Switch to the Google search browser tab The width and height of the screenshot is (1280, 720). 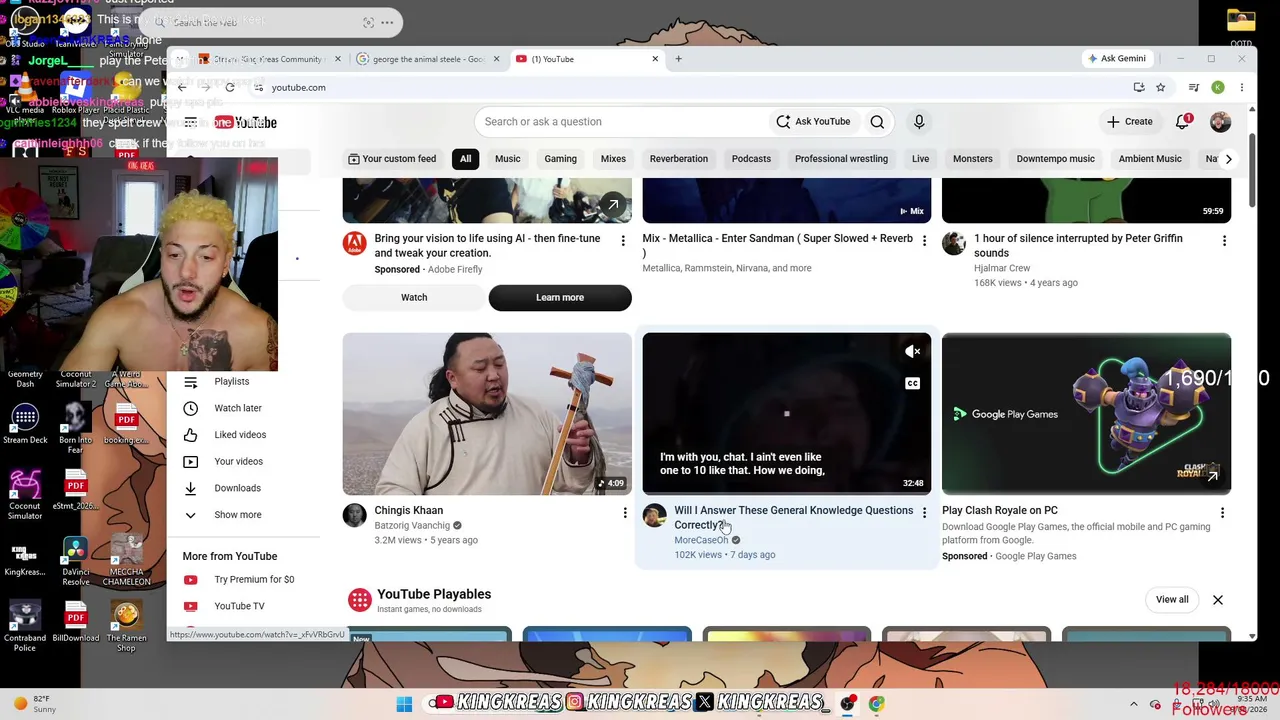[428, 59]
